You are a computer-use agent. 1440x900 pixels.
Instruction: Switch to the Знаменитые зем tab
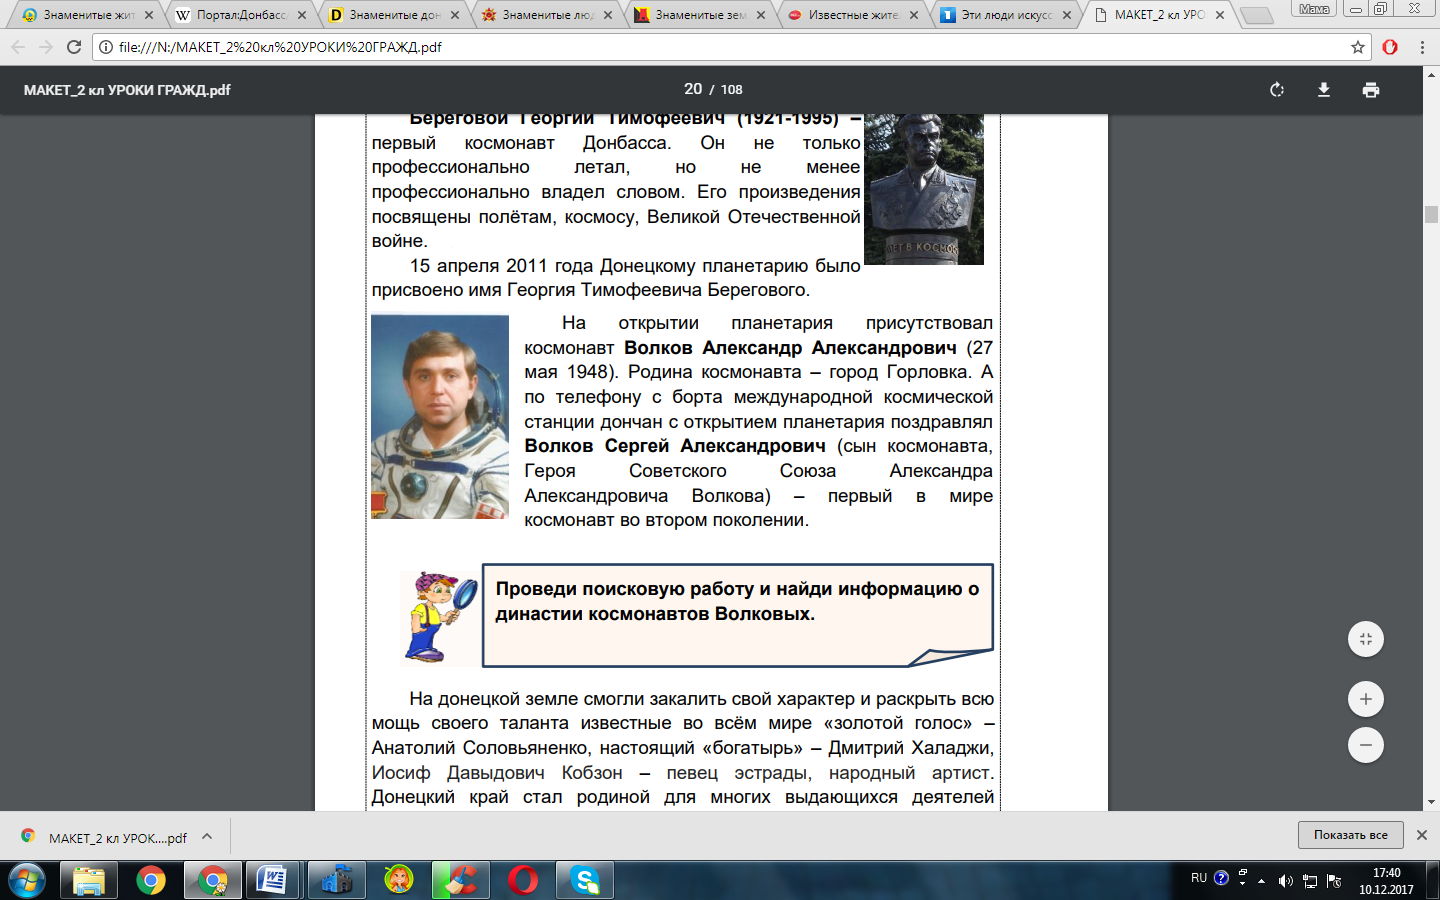(x=699, y=15)
